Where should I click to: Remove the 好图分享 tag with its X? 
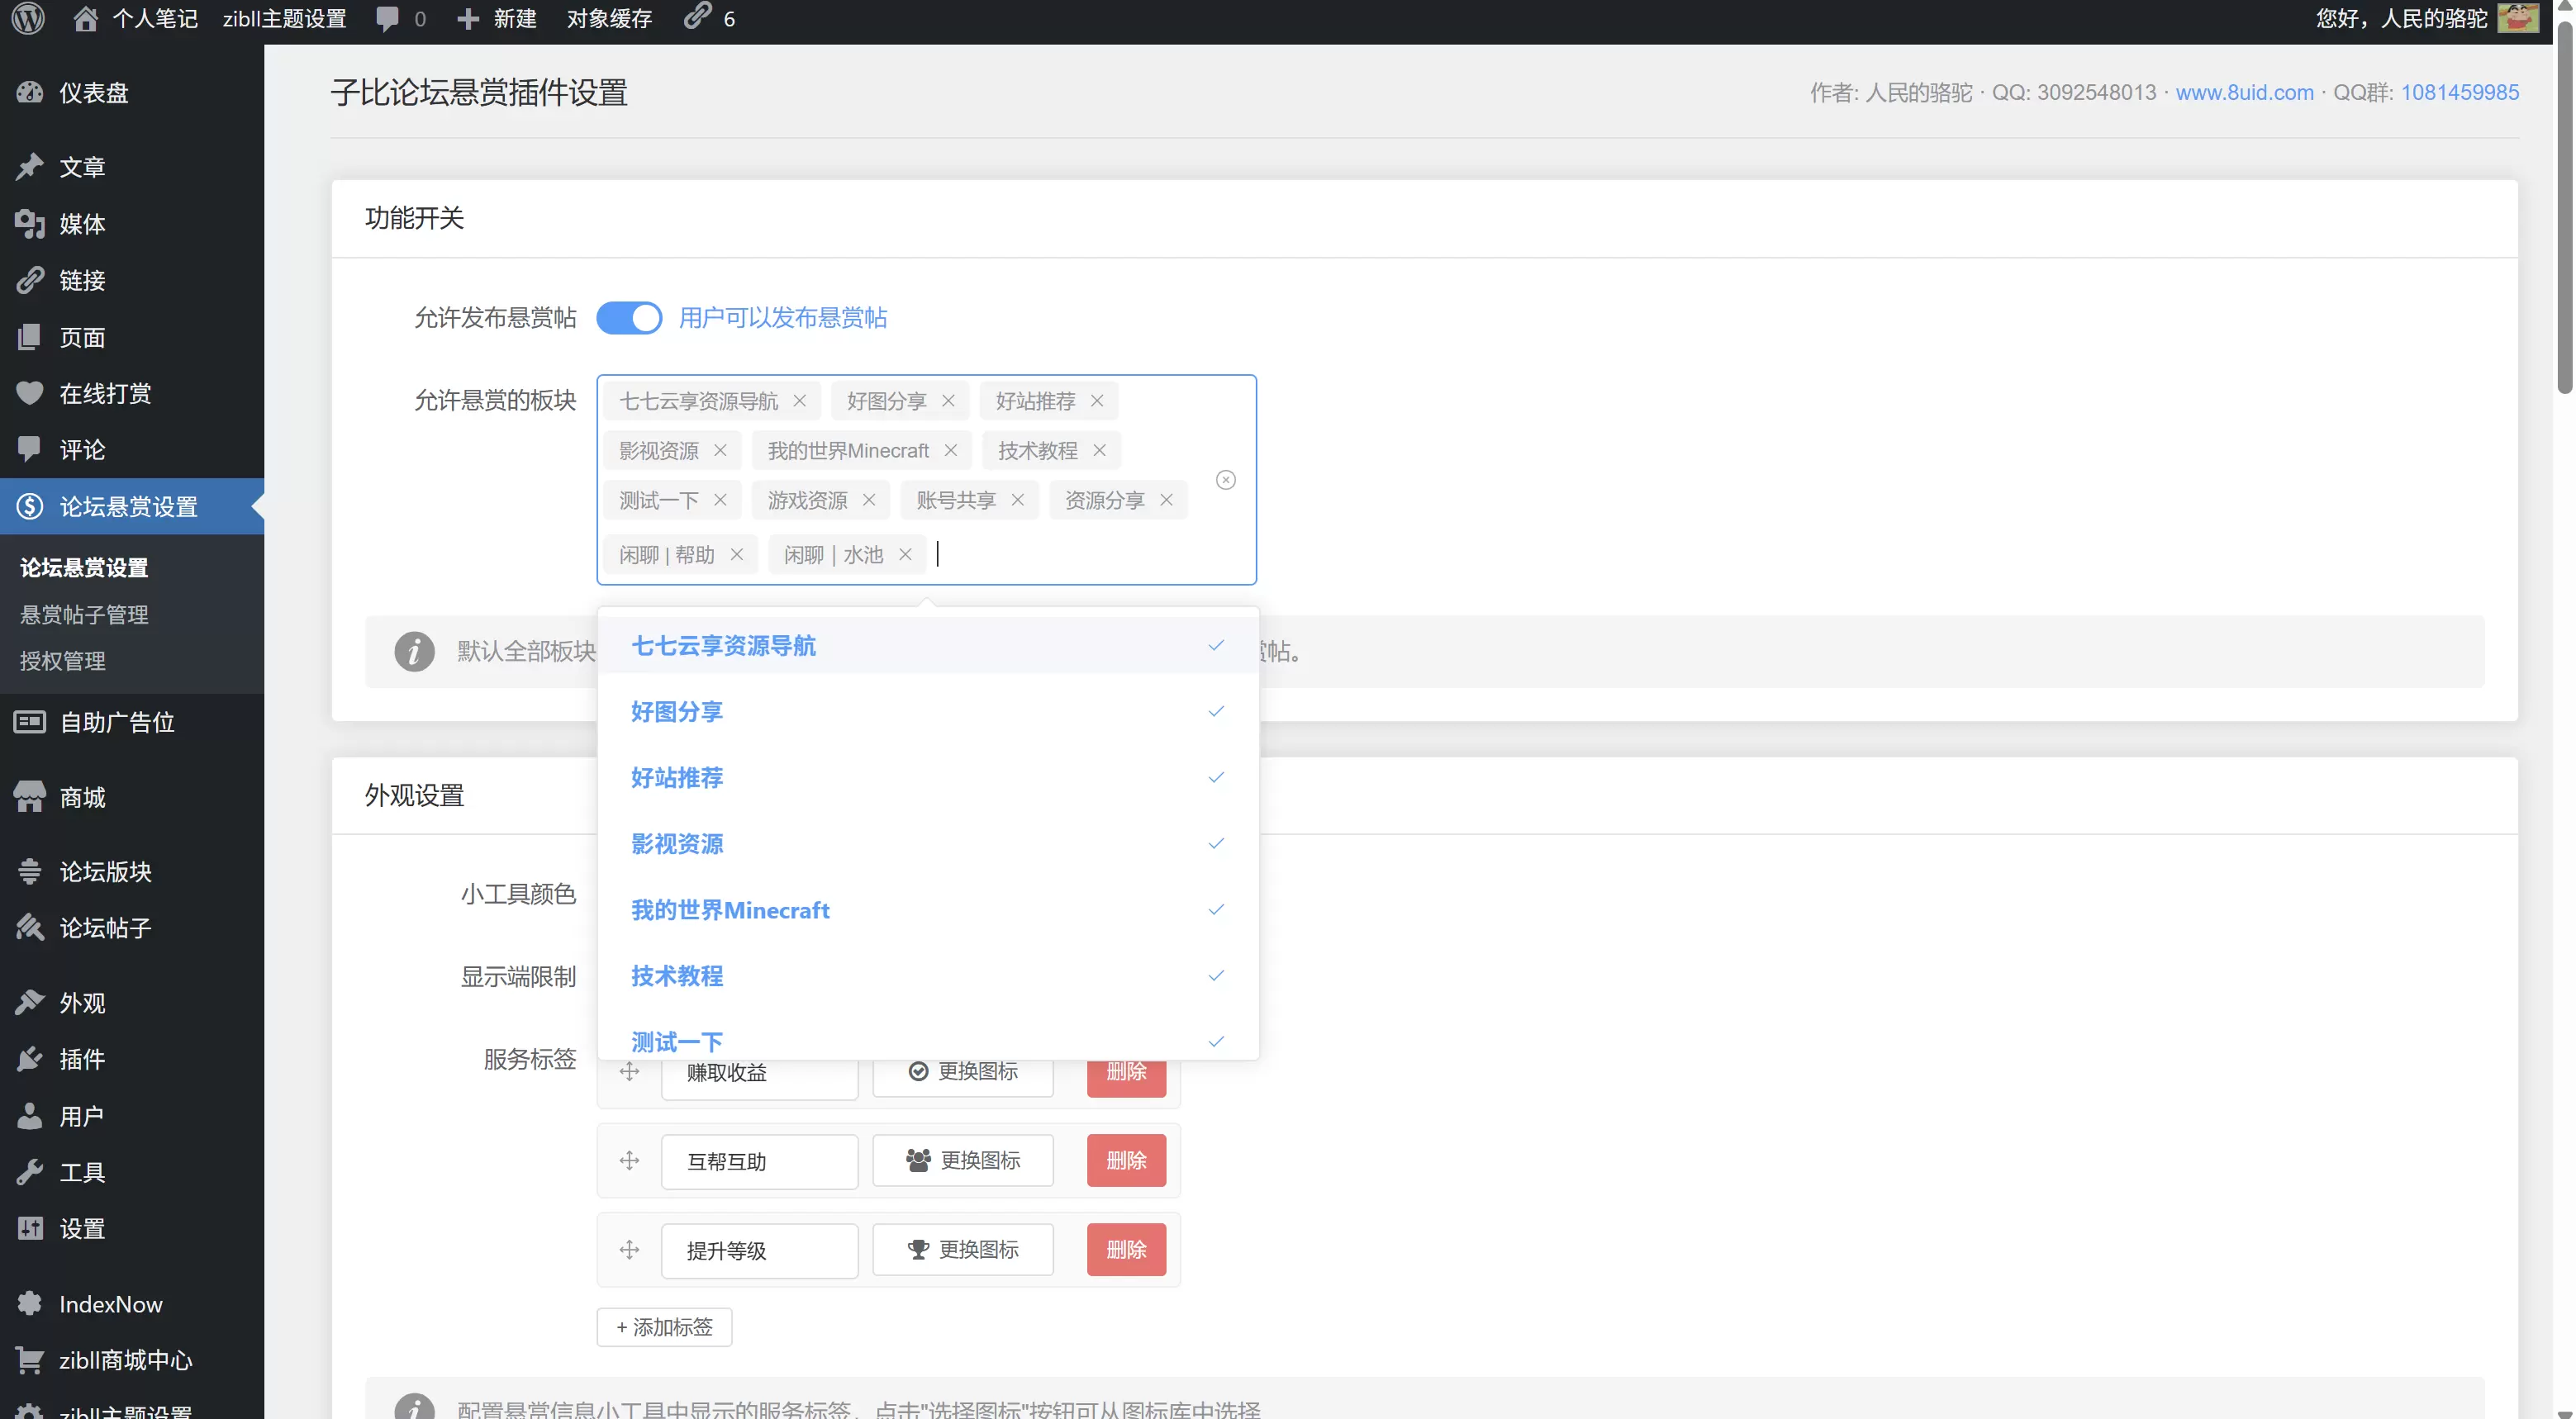tap(948, 401)
